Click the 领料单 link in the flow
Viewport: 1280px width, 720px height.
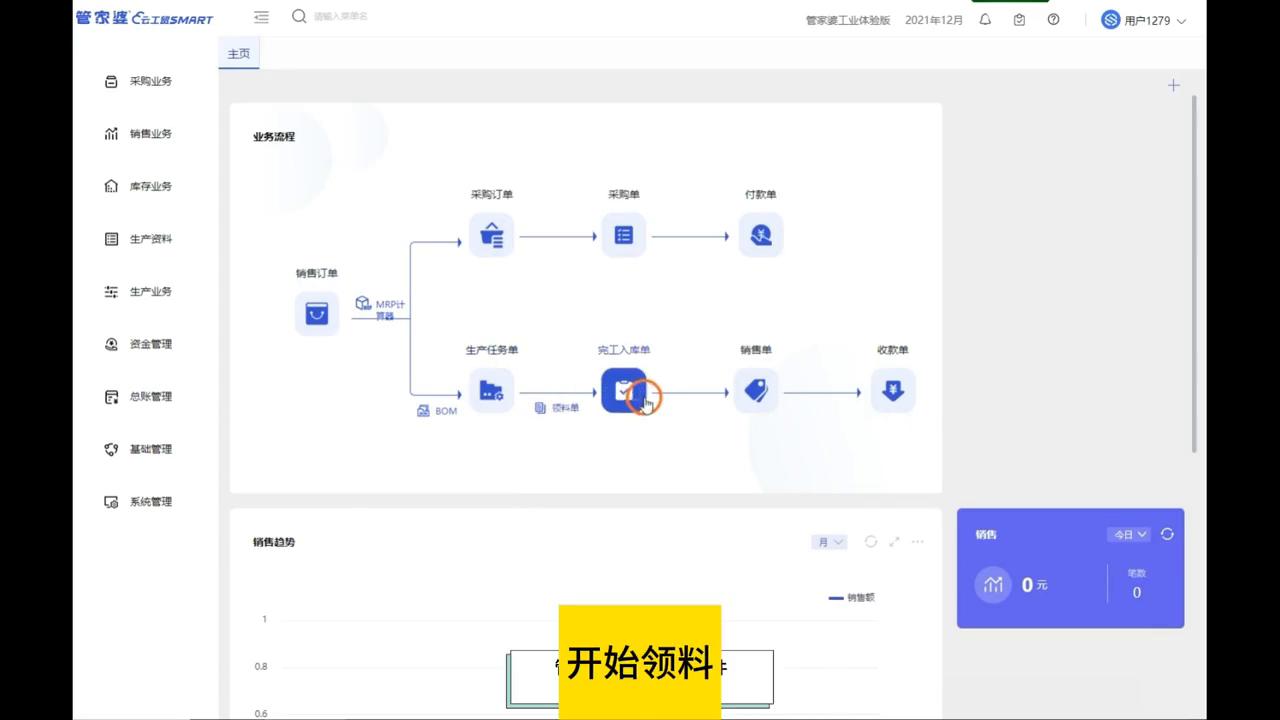point(558,408)
